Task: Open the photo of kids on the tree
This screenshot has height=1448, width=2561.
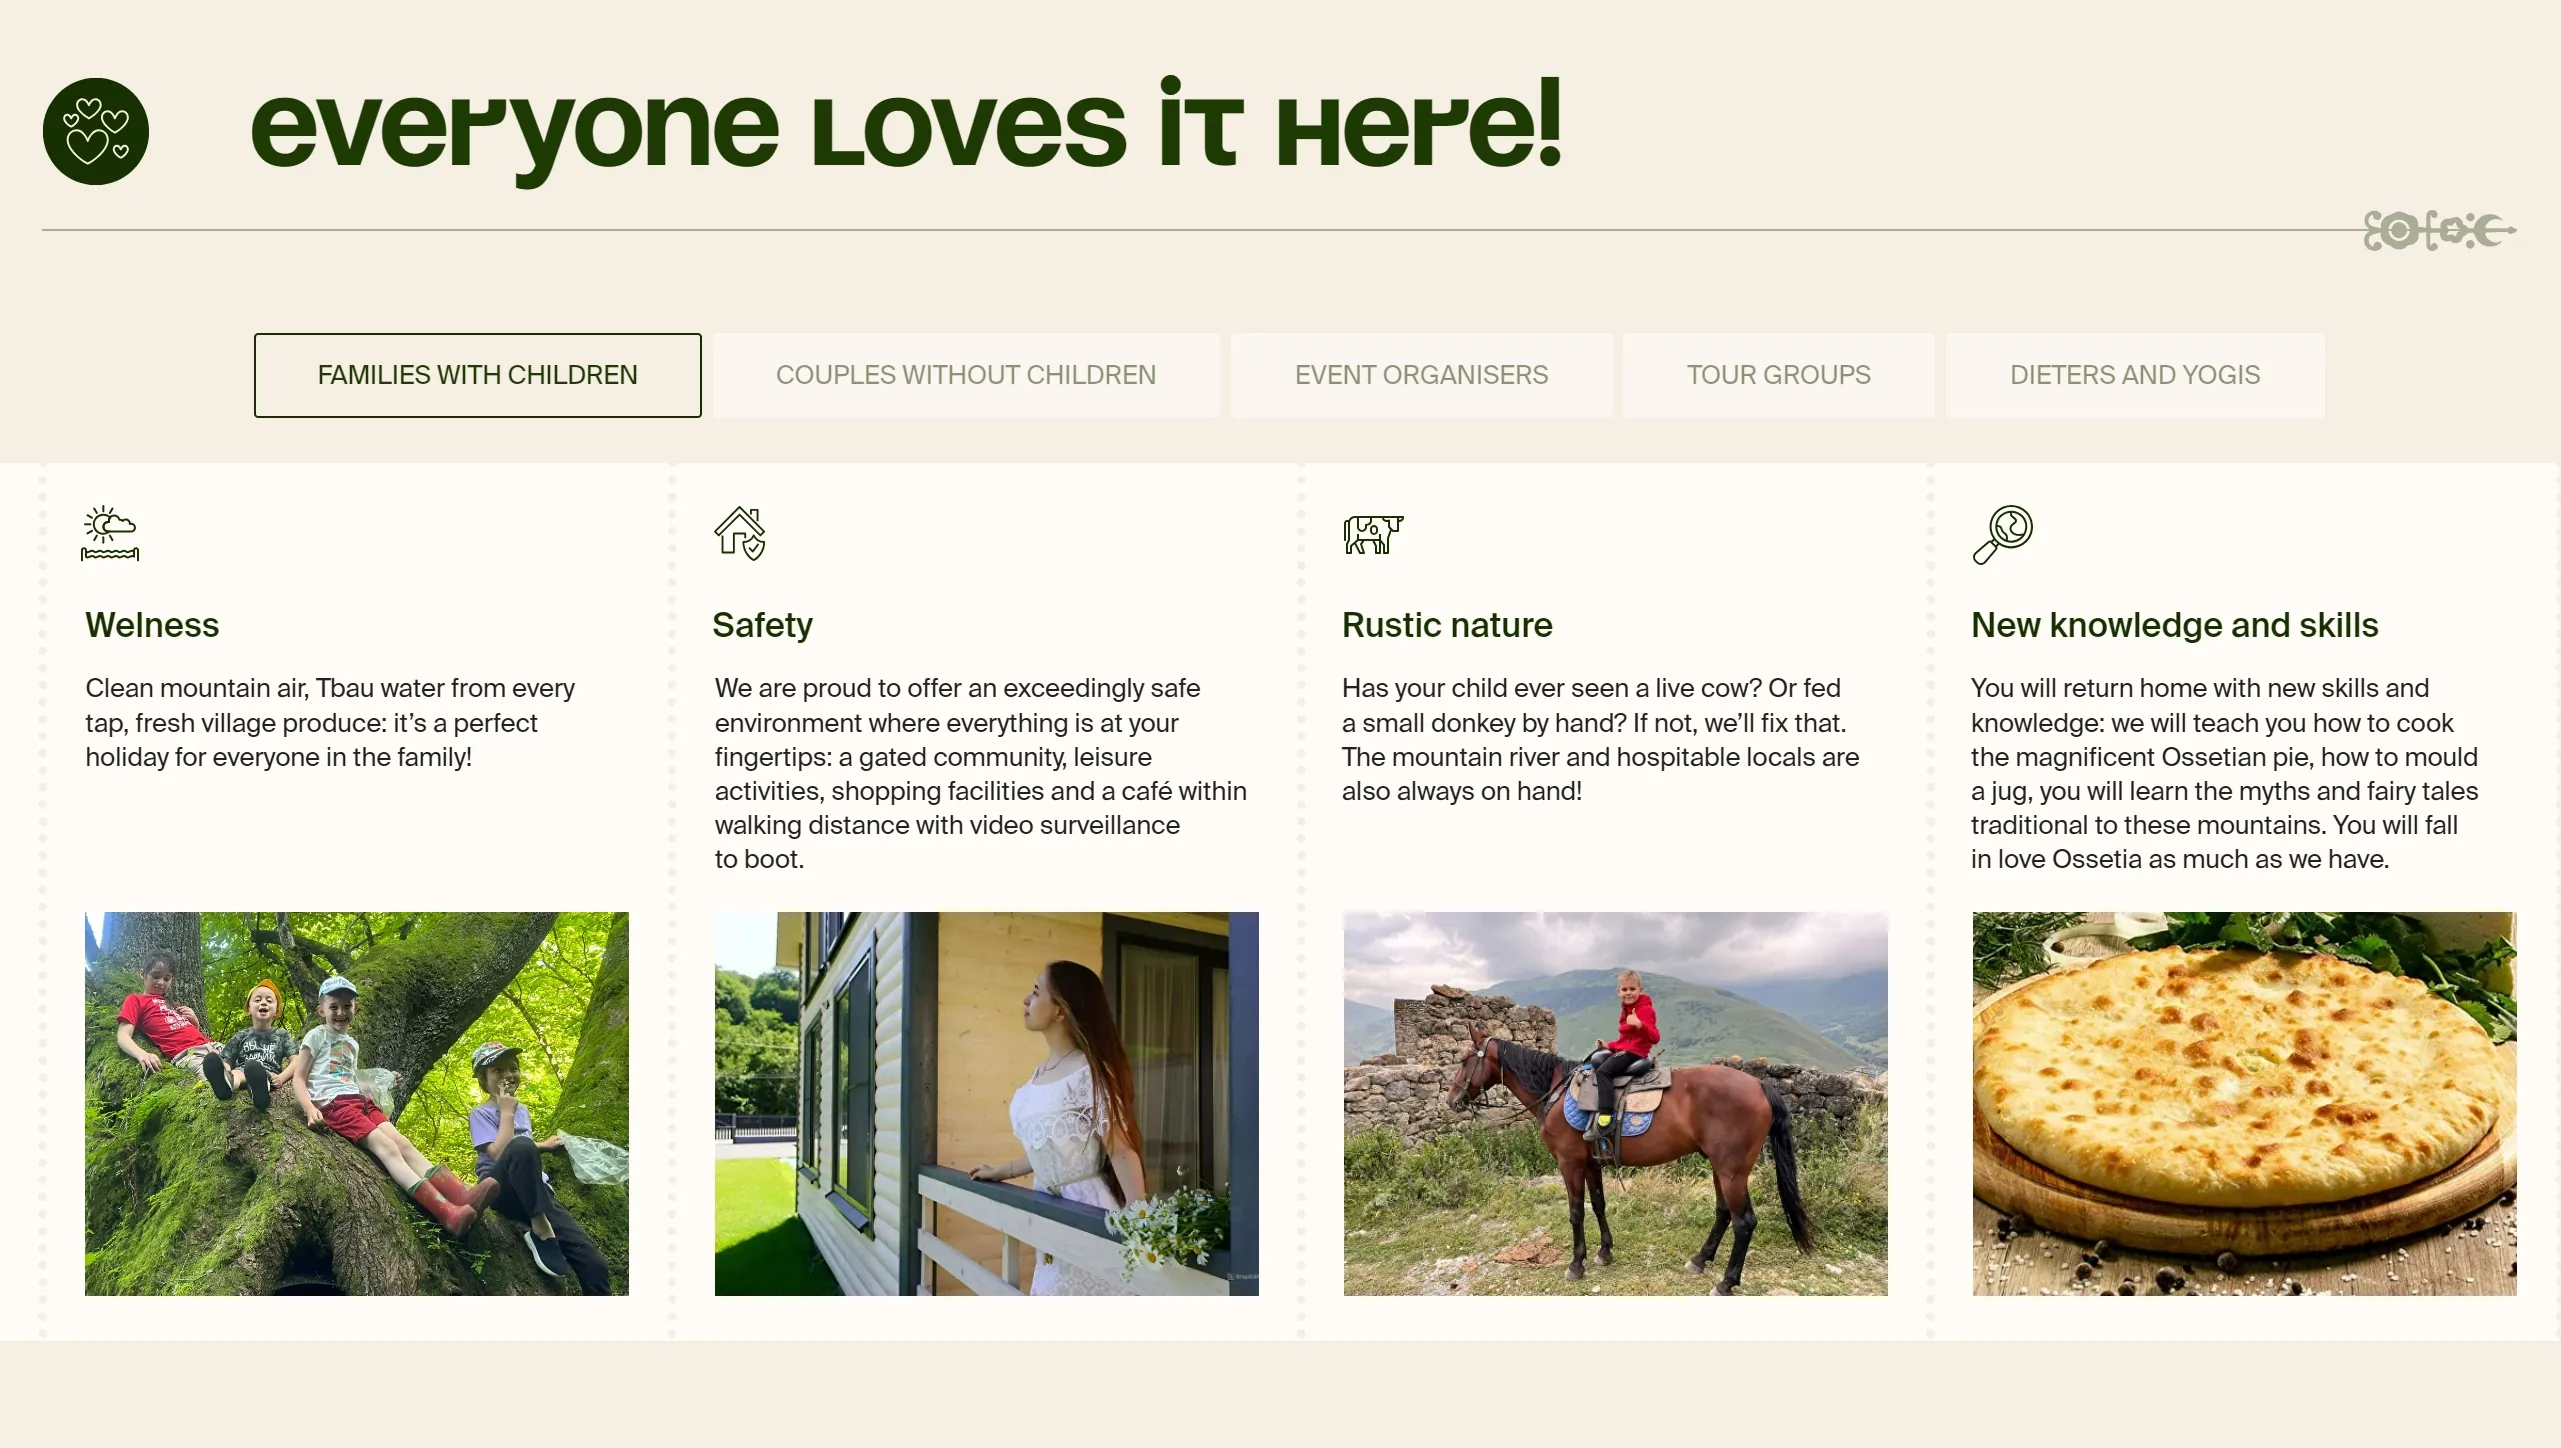Action: tap(357, 1104)
